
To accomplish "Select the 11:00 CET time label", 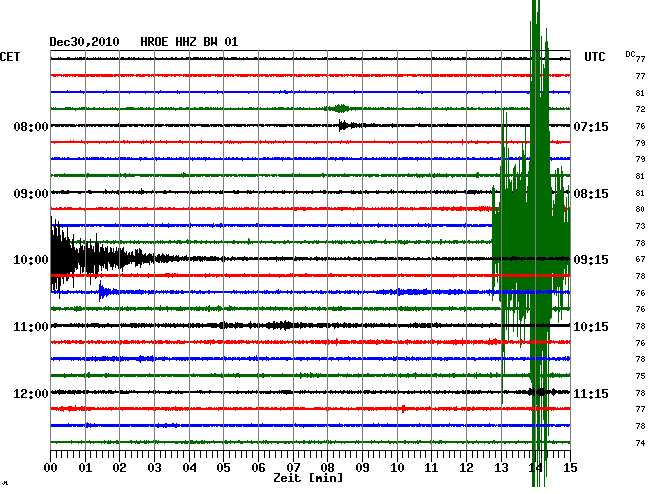I will pos(31,327).
